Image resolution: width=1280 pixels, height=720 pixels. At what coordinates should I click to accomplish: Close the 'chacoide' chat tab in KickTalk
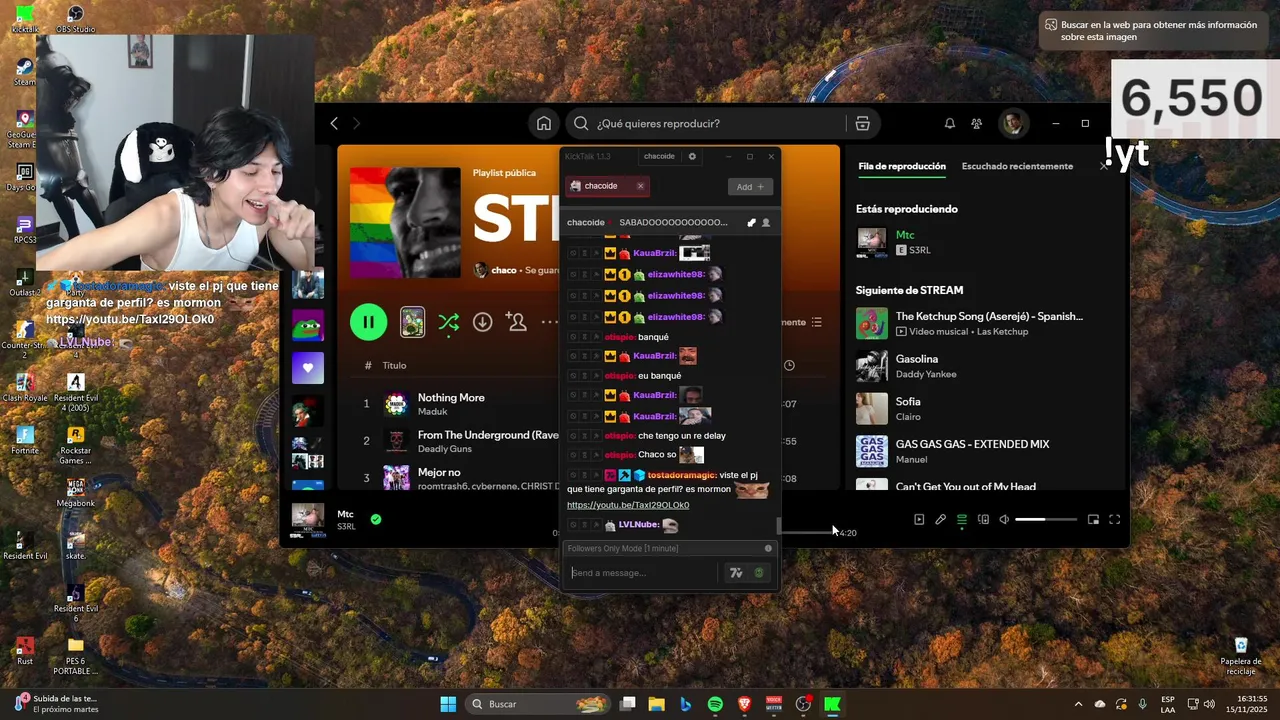pyautogui.click(x=640, y=186)
